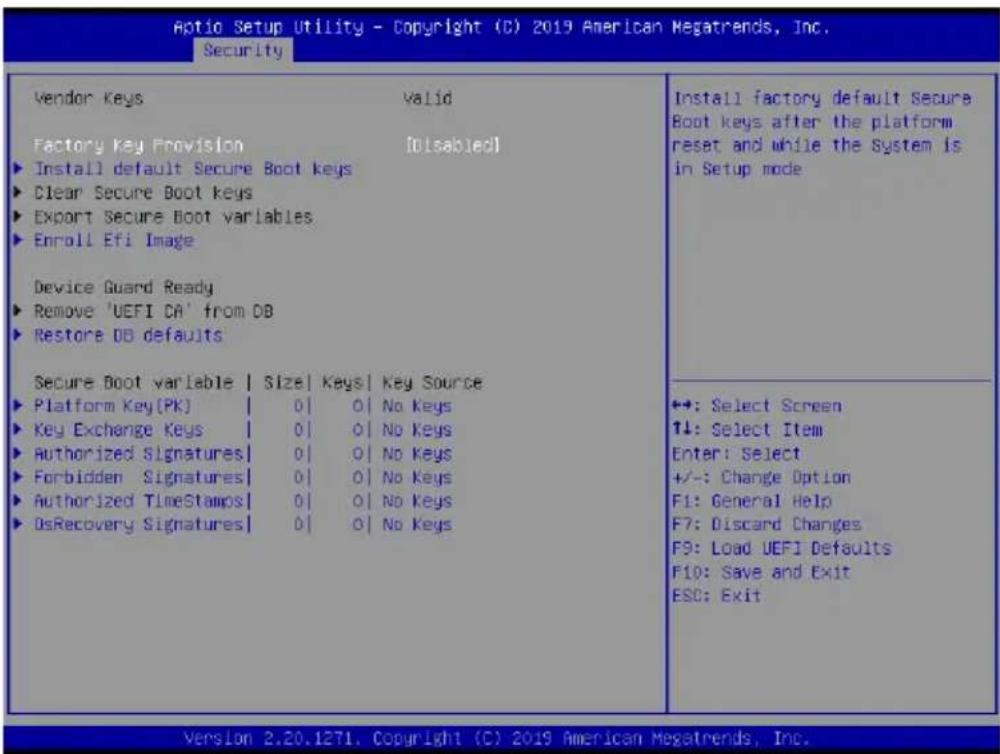Open Forbidden Signatures entry

[138, 477]
